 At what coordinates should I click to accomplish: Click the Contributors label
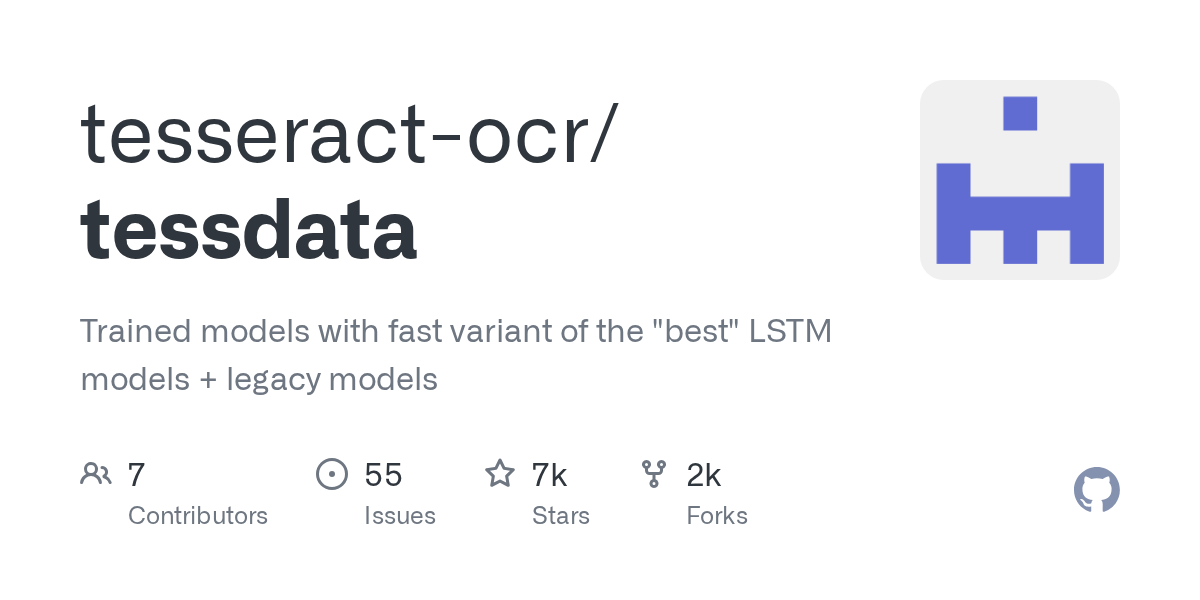[198, 516]
